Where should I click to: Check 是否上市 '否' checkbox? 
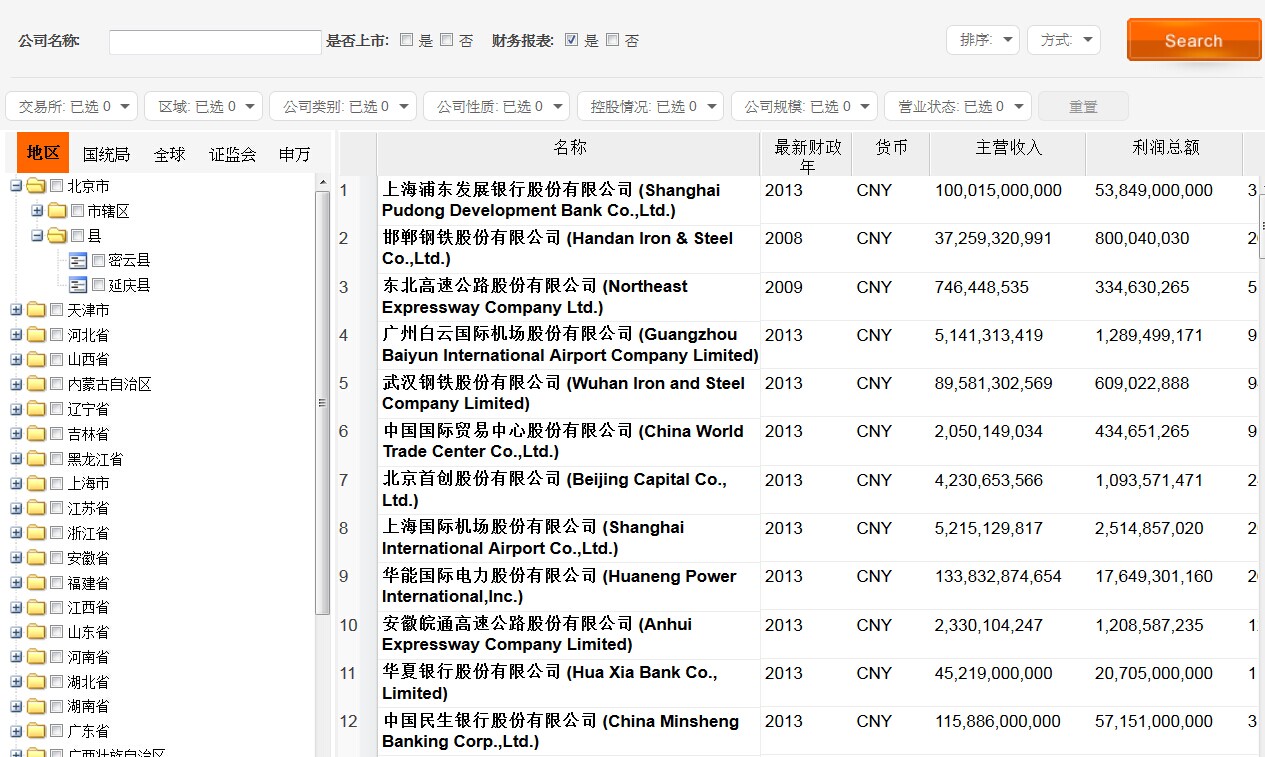tap(446, 40)
